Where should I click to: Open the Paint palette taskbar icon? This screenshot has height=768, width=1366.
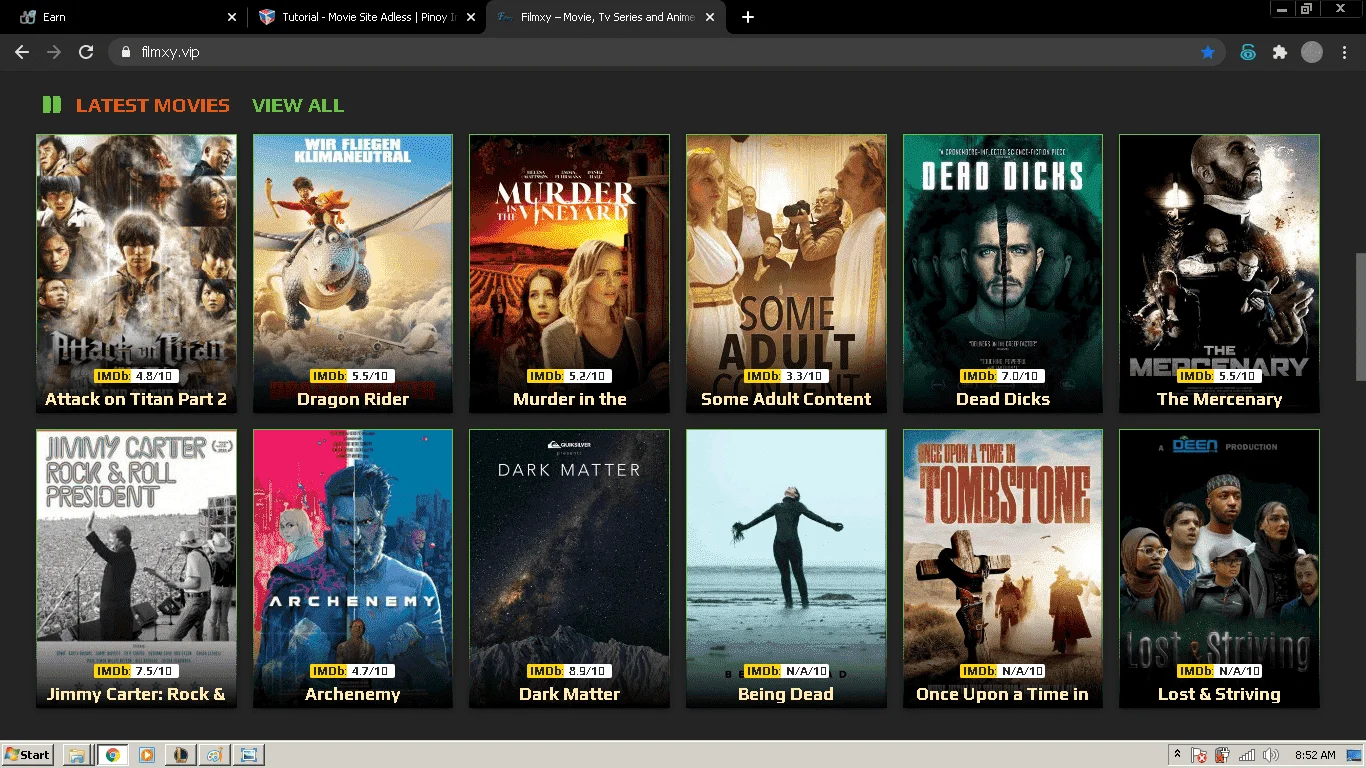[215, 755]
